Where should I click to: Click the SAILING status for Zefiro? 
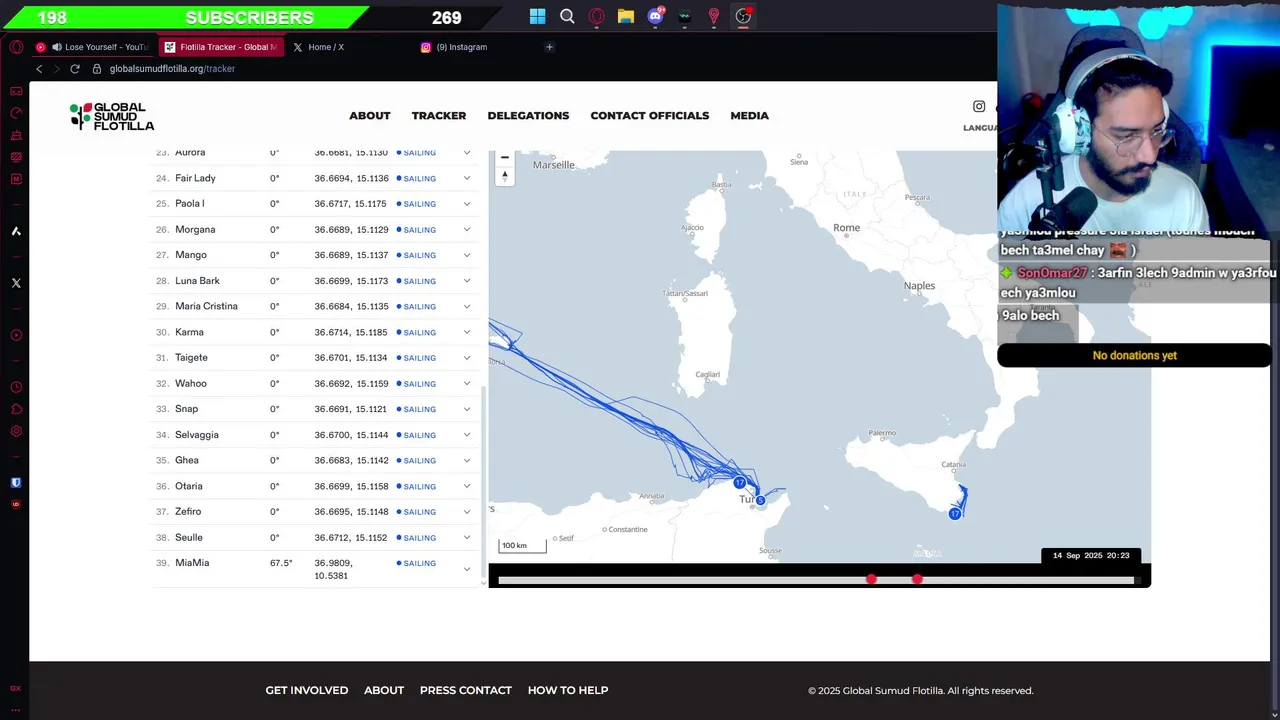[416, 512]
